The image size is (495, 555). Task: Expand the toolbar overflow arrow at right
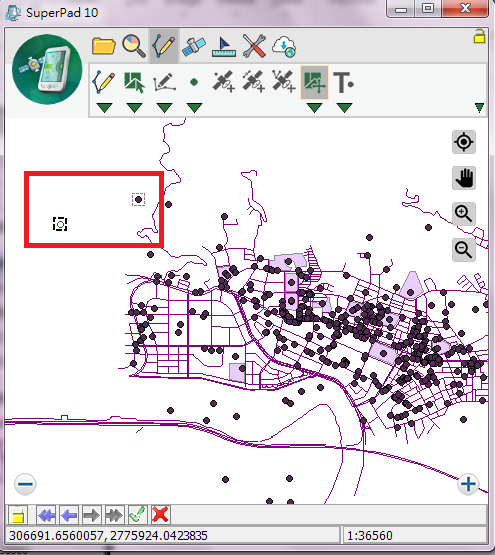(479, 108)
